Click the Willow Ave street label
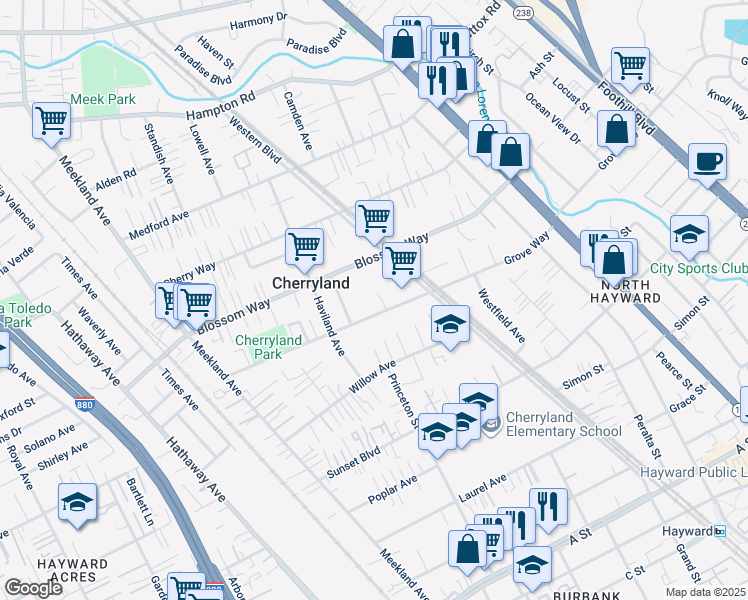Screen dimensions: 748x600 click(x=373, y=376)
